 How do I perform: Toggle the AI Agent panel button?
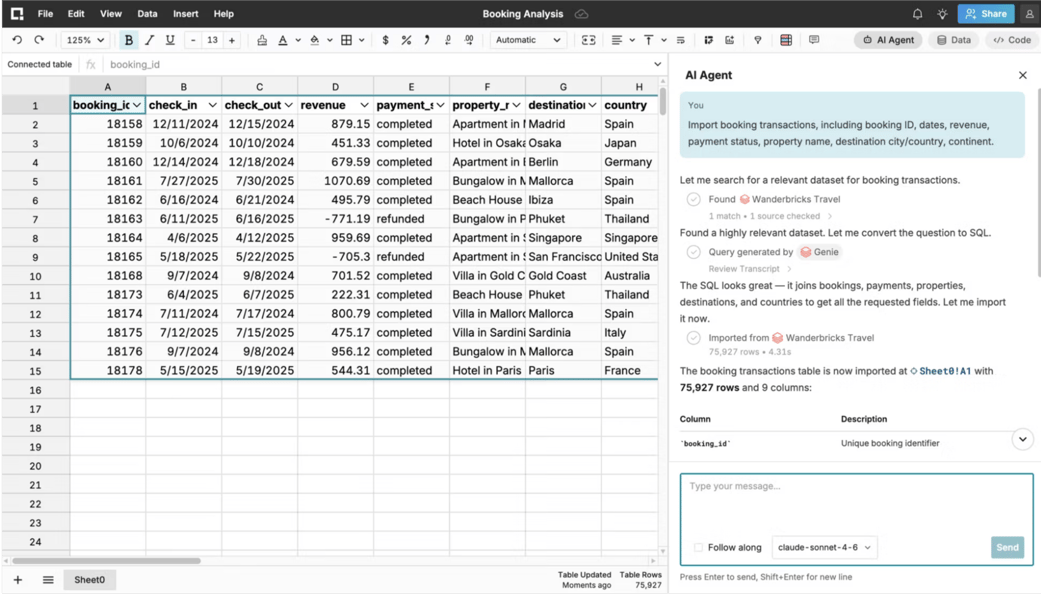888,40
